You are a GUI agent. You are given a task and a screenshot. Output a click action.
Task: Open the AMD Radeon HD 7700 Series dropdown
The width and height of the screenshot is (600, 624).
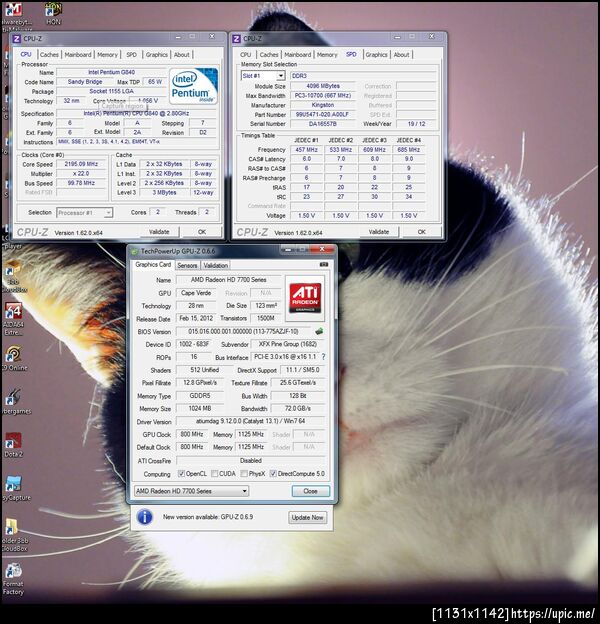(191, 491)
